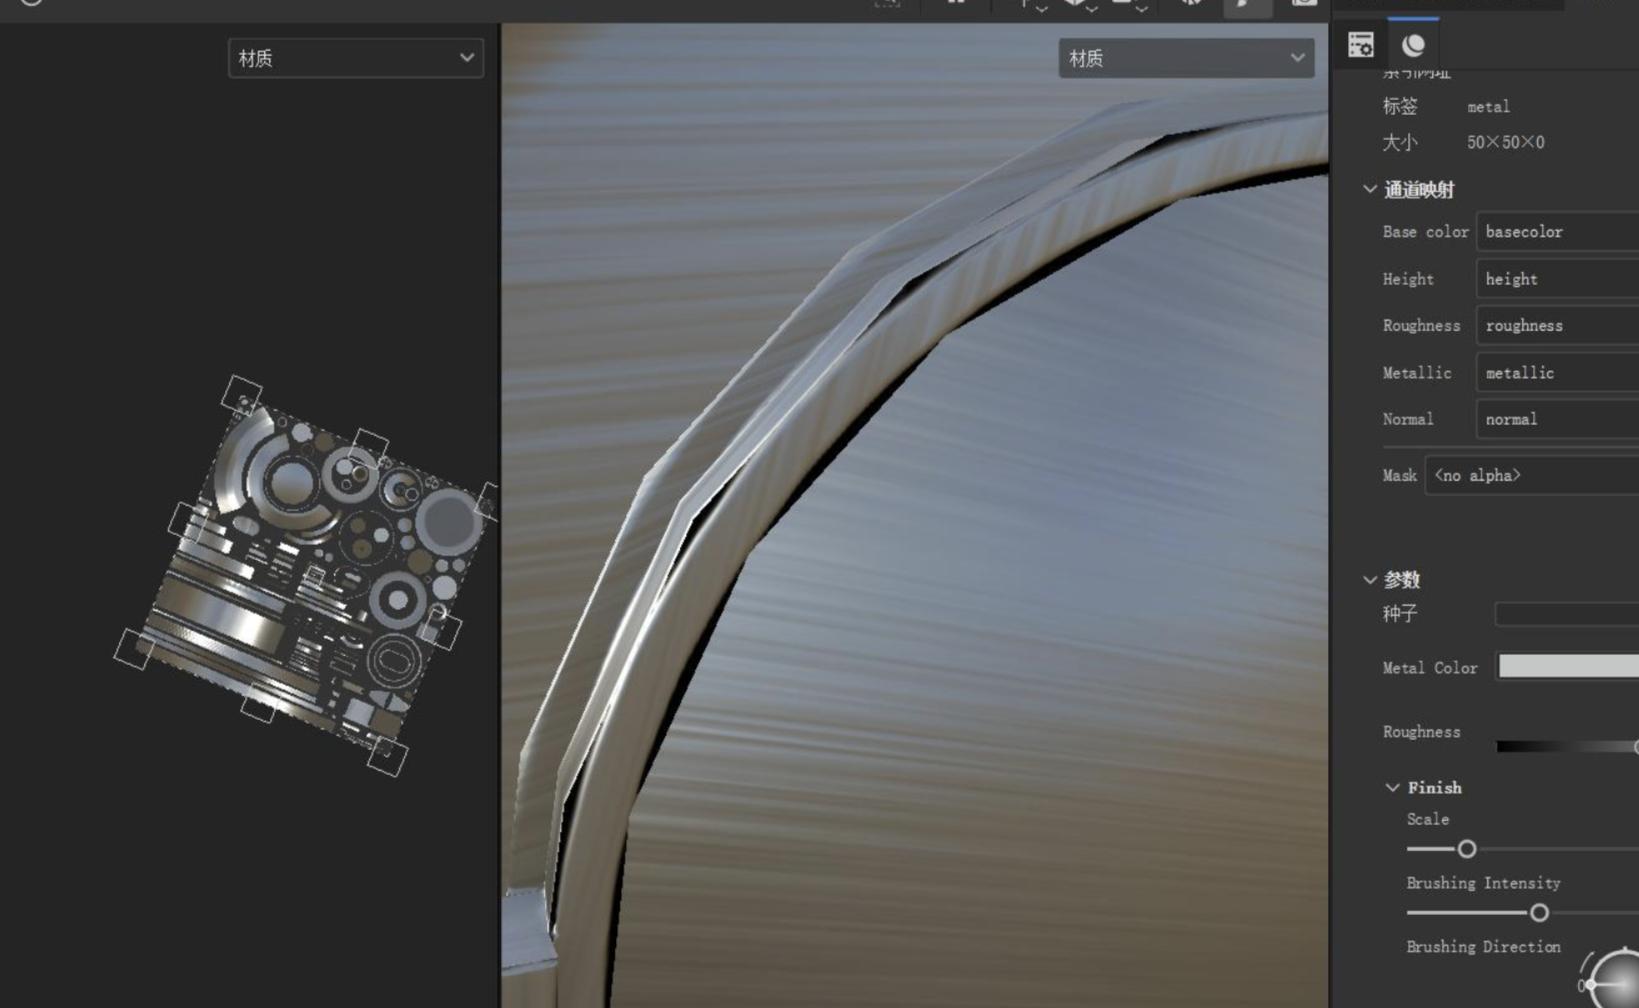The image size is (1639, 1008).
Task: Open the Metallic channel mapping field
Action: pyautogui.click(x=1556, y=373)
